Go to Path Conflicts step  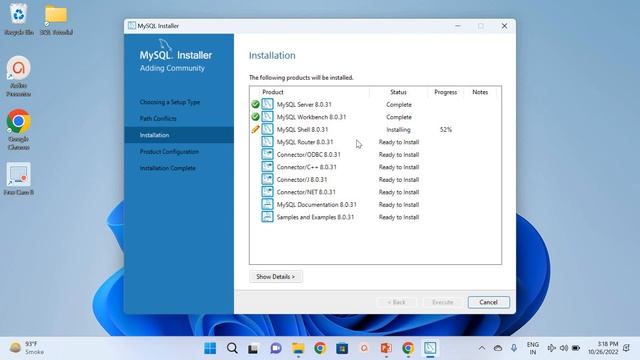158,118
